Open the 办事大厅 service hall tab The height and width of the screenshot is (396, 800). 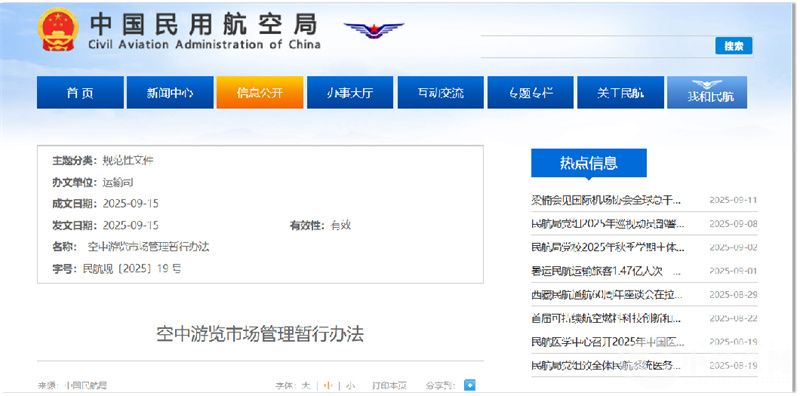coord(350,92)
